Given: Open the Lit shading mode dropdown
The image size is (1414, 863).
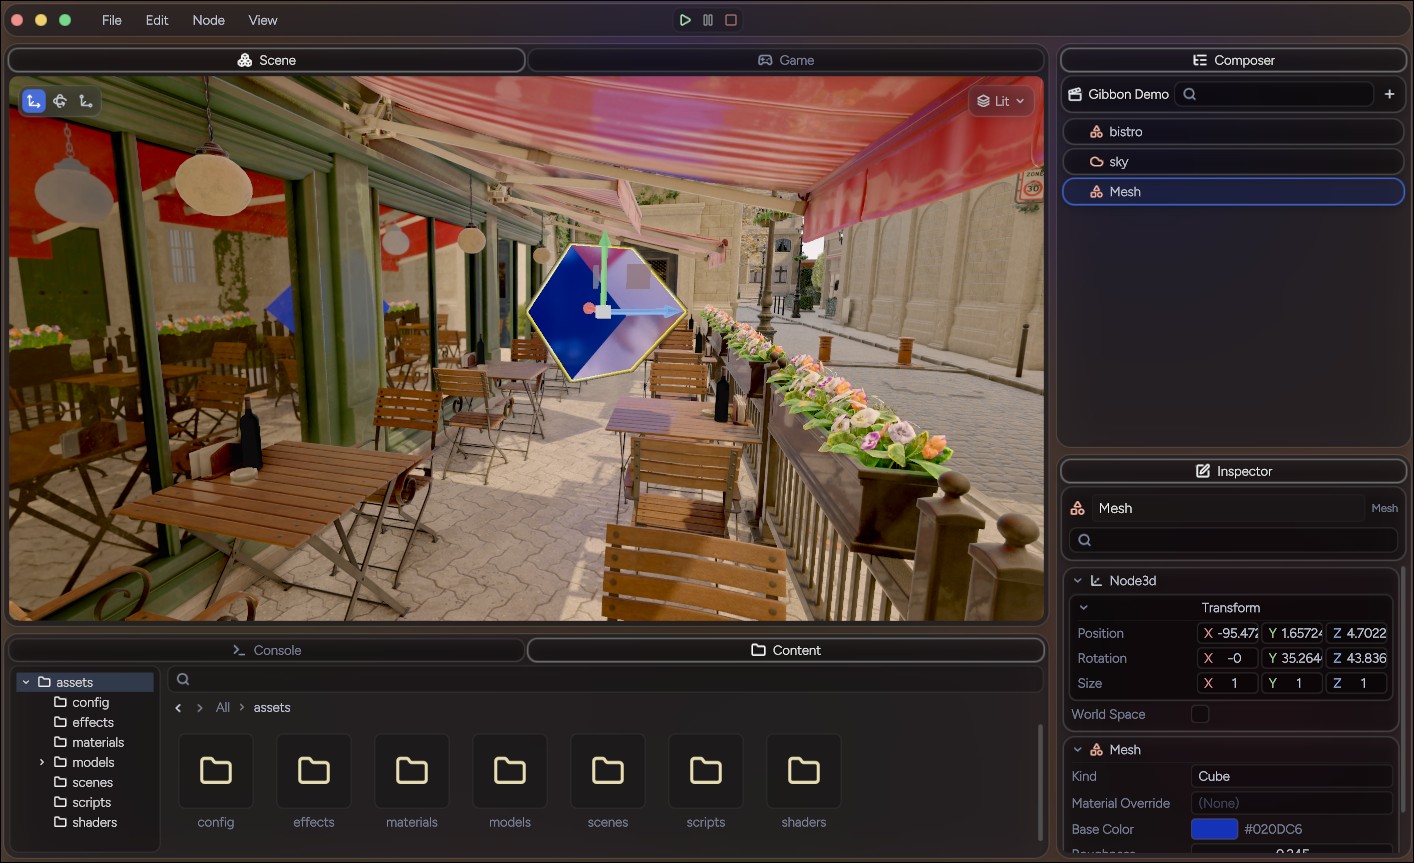Looking at the screenshot, I should [x=1001, y=101].
